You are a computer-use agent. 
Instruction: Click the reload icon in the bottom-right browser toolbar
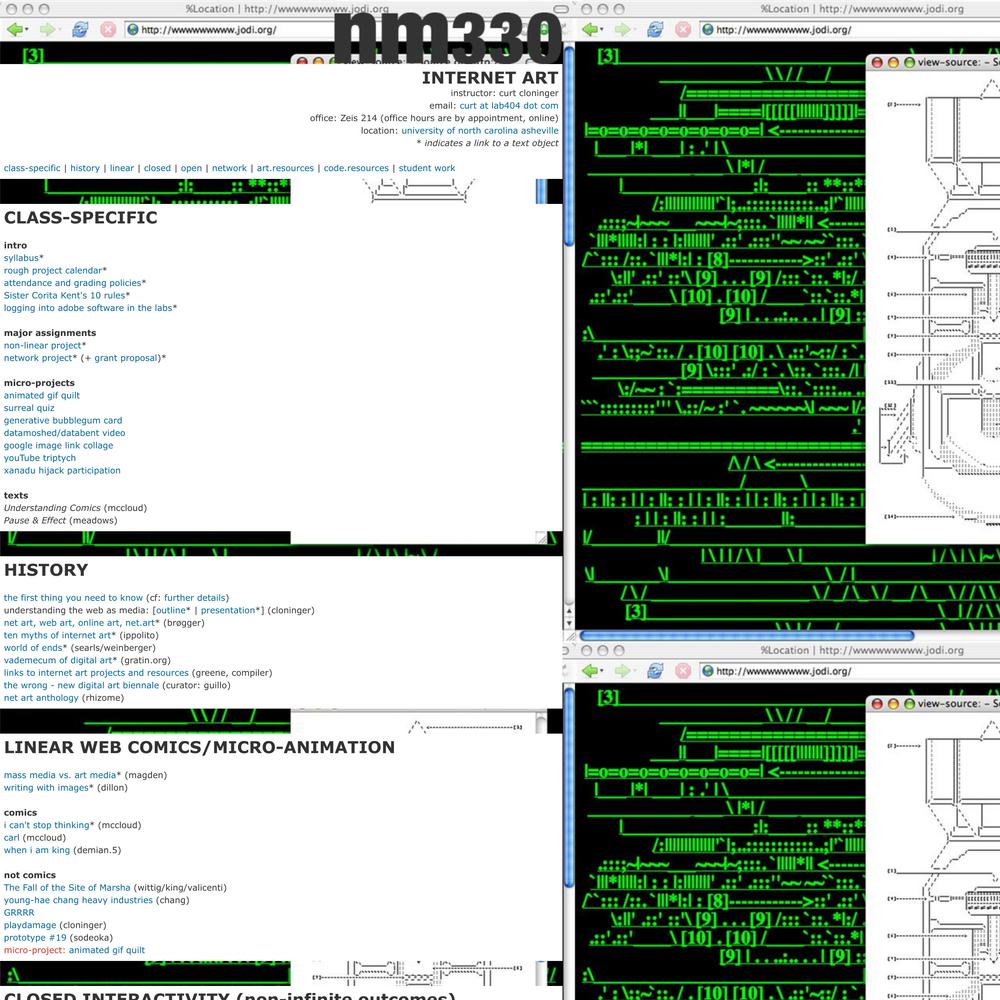coord(655,671)
